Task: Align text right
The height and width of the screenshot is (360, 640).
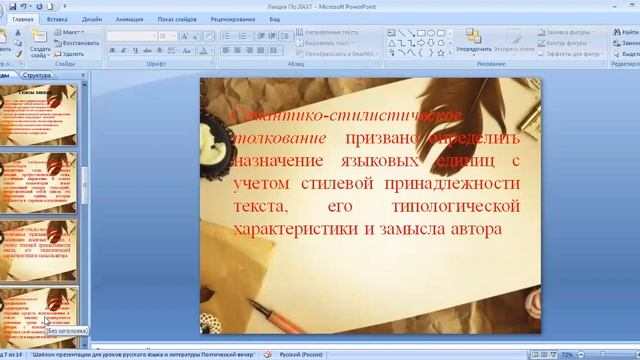Action: [x=249, y=51]
